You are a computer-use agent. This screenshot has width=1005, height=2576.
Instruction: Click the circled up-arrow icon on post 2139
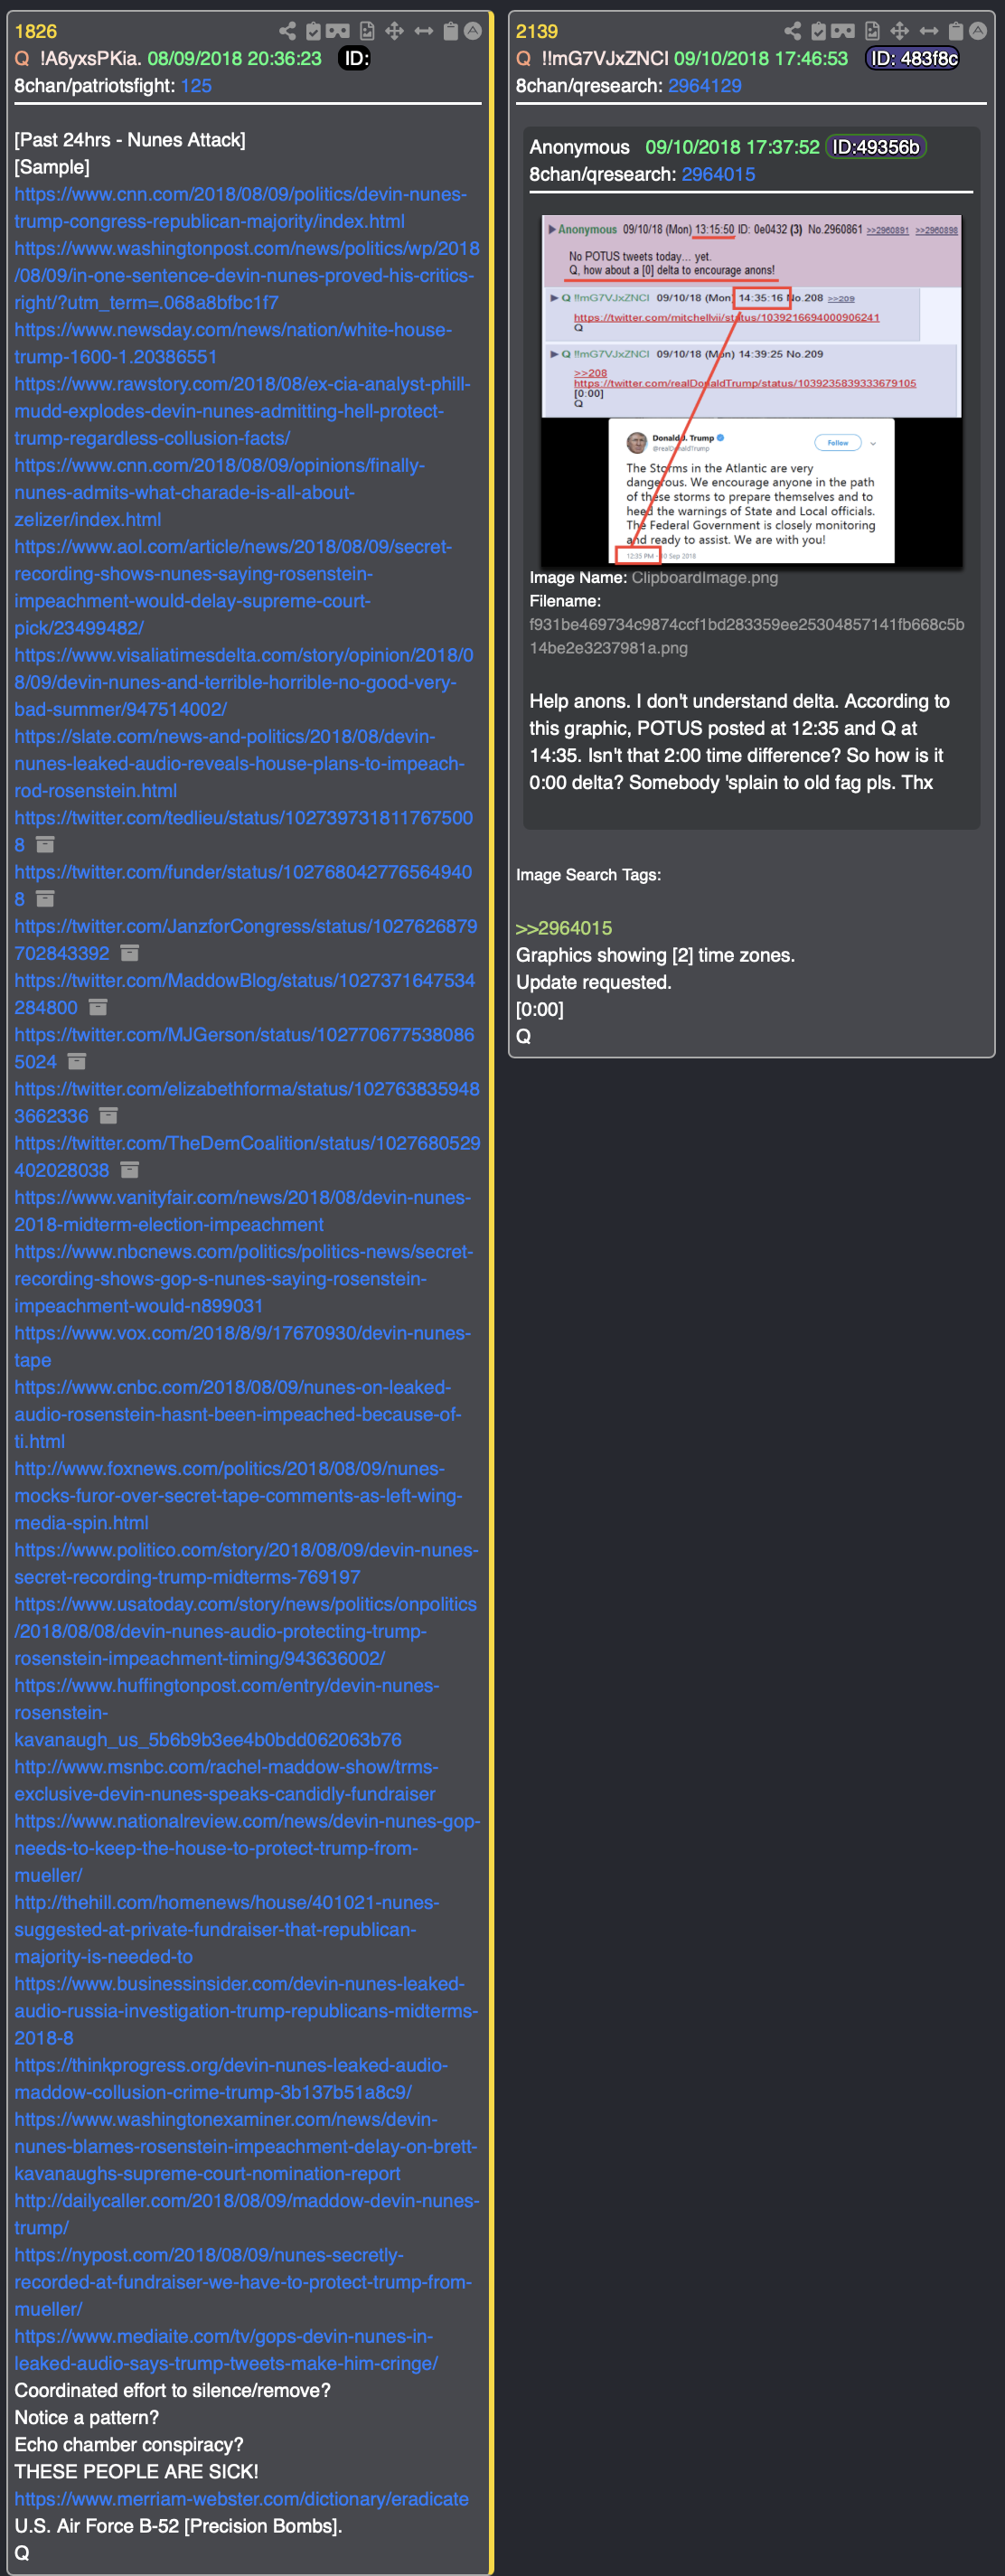click(978, 31)
